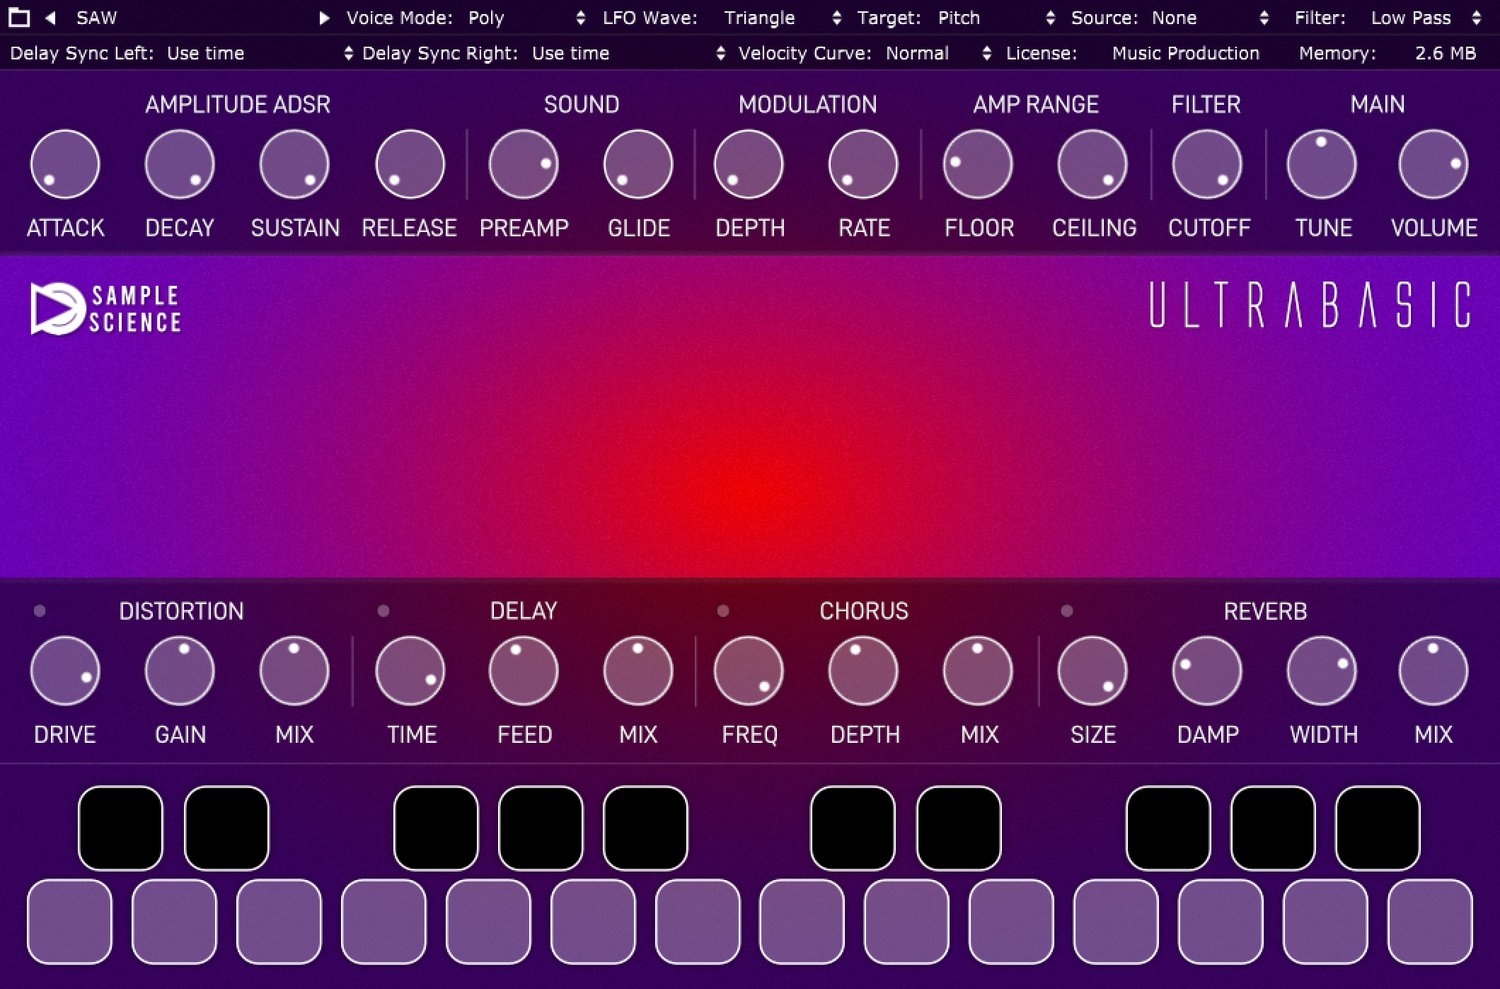1500x989 pixels.
Task: Click the ATTACK knob
Action: click(x=65, y=165)
